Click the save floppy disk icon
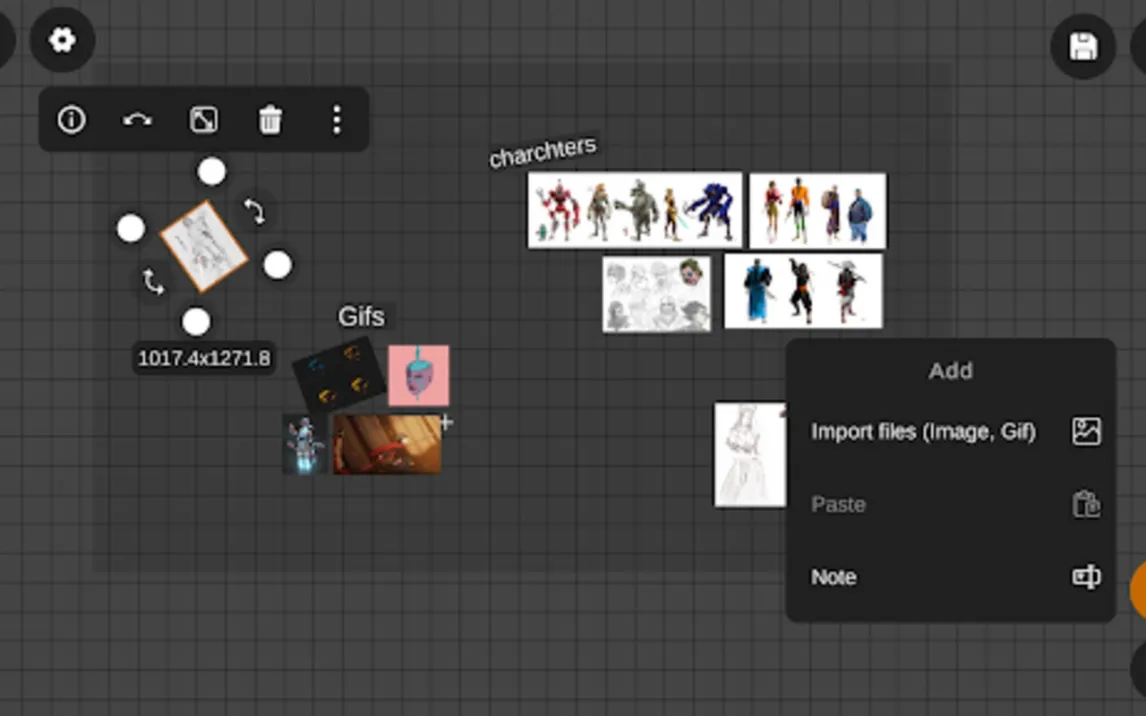Screen dimensions: 1146x716 1083,47
